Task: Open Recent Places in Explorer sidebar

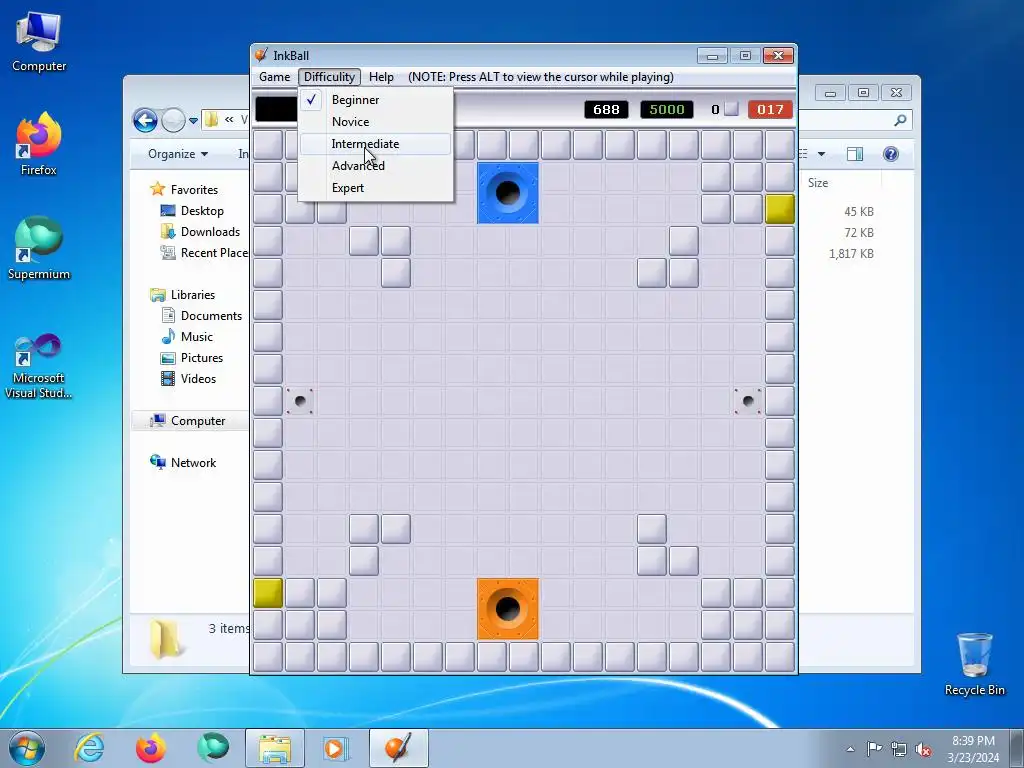Action: coord(214,253)
